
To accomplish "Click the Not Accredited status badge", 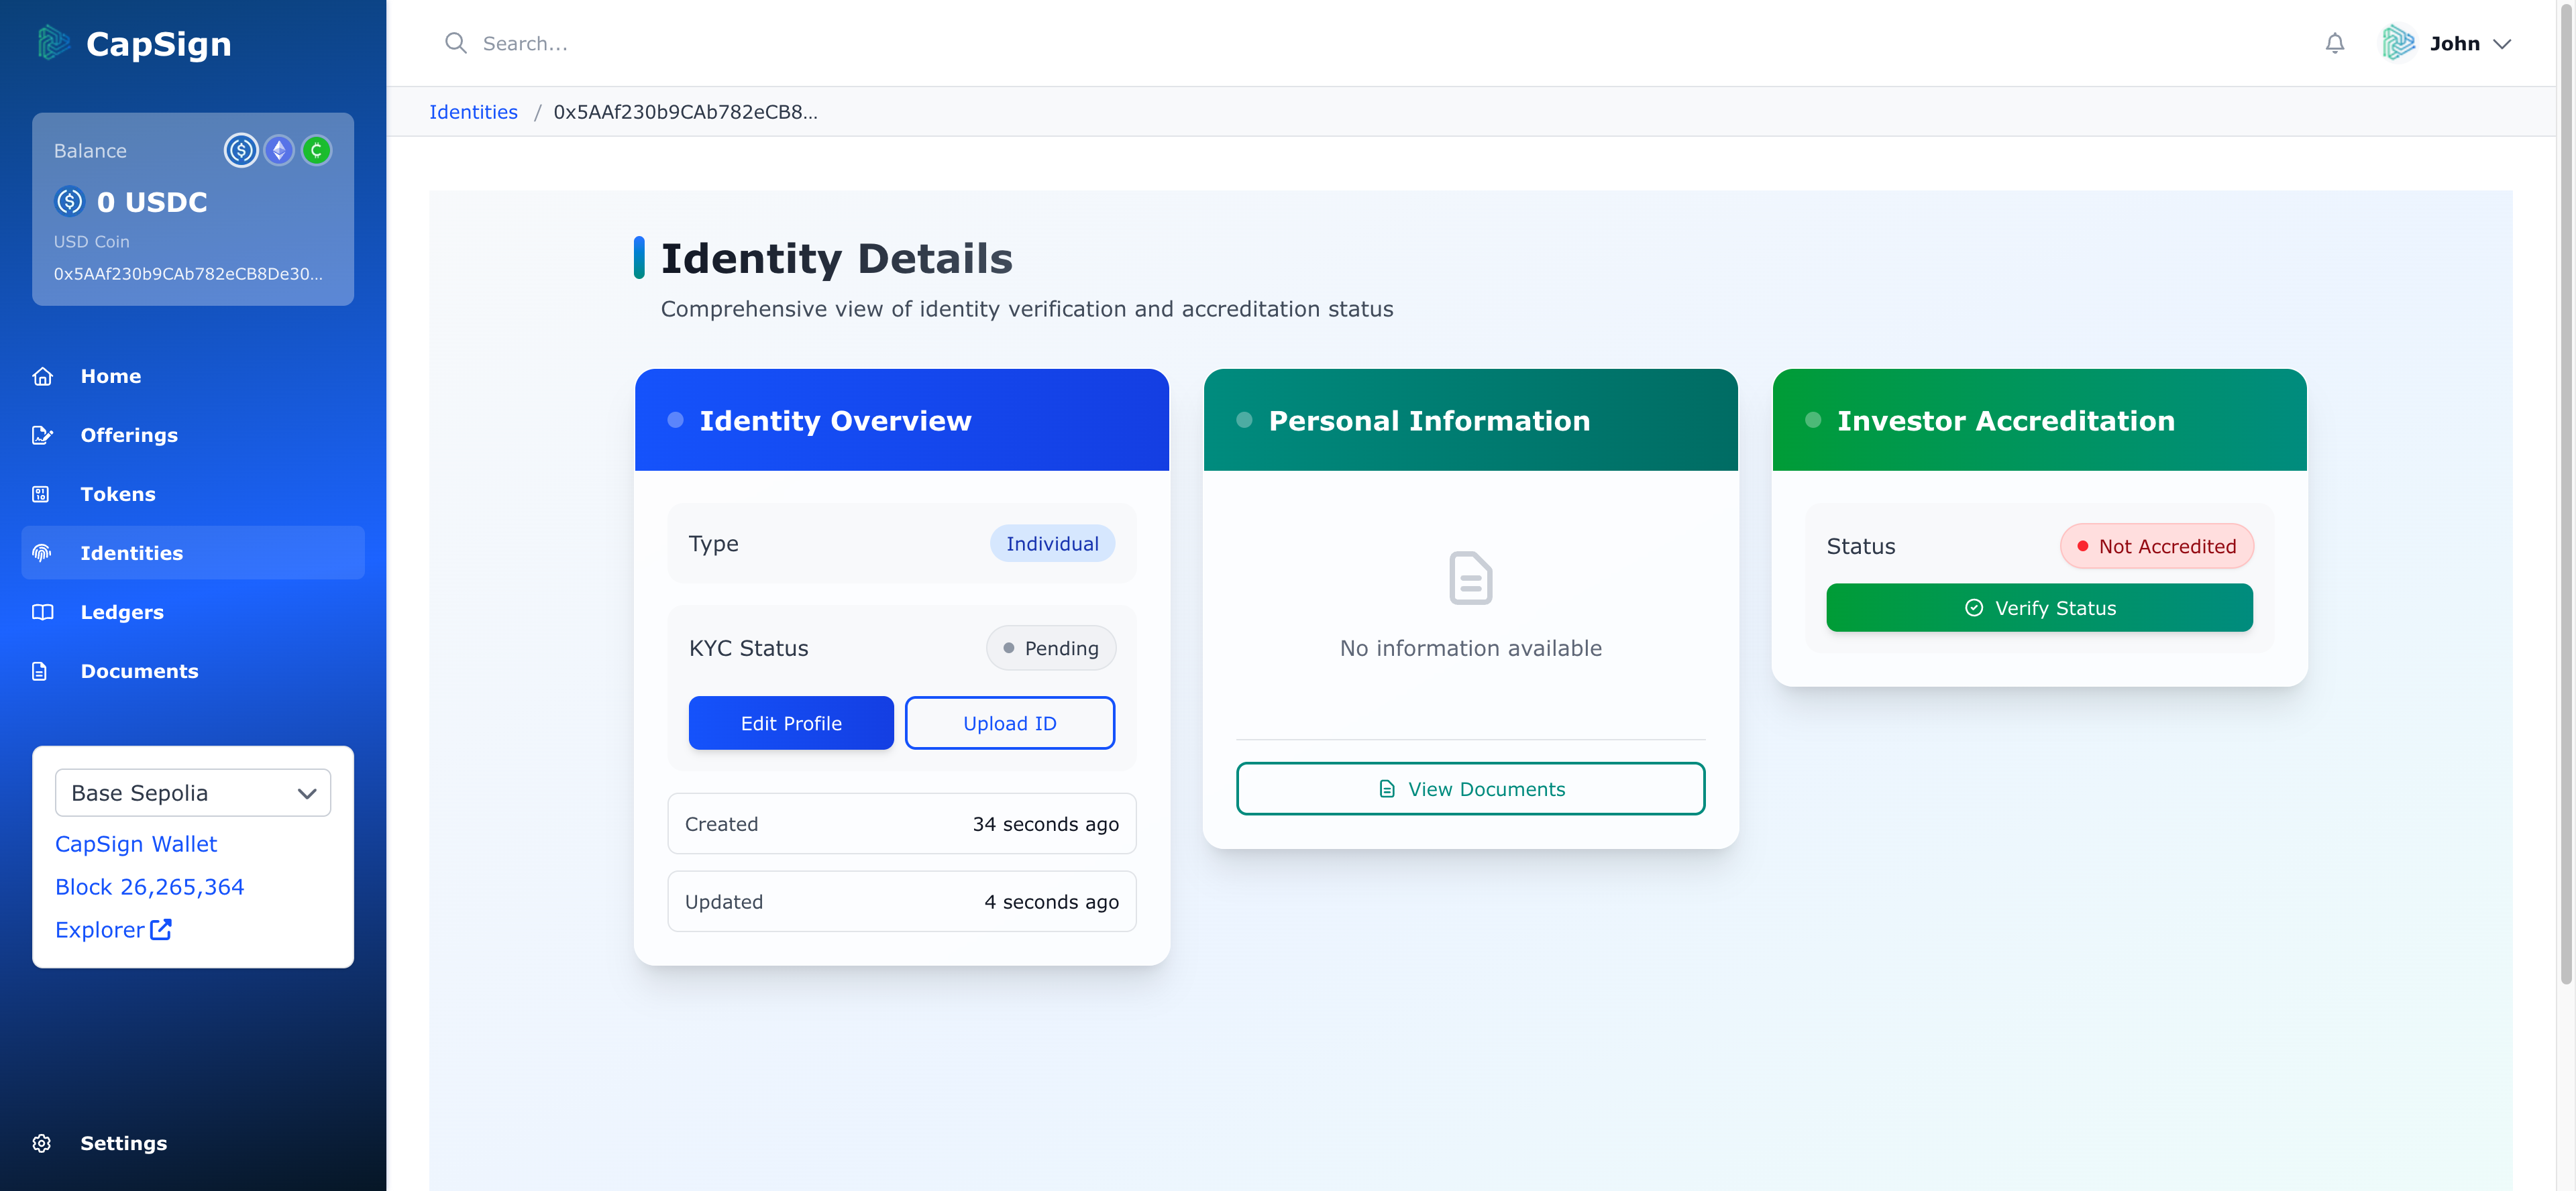I will [x=2156, y=546].
